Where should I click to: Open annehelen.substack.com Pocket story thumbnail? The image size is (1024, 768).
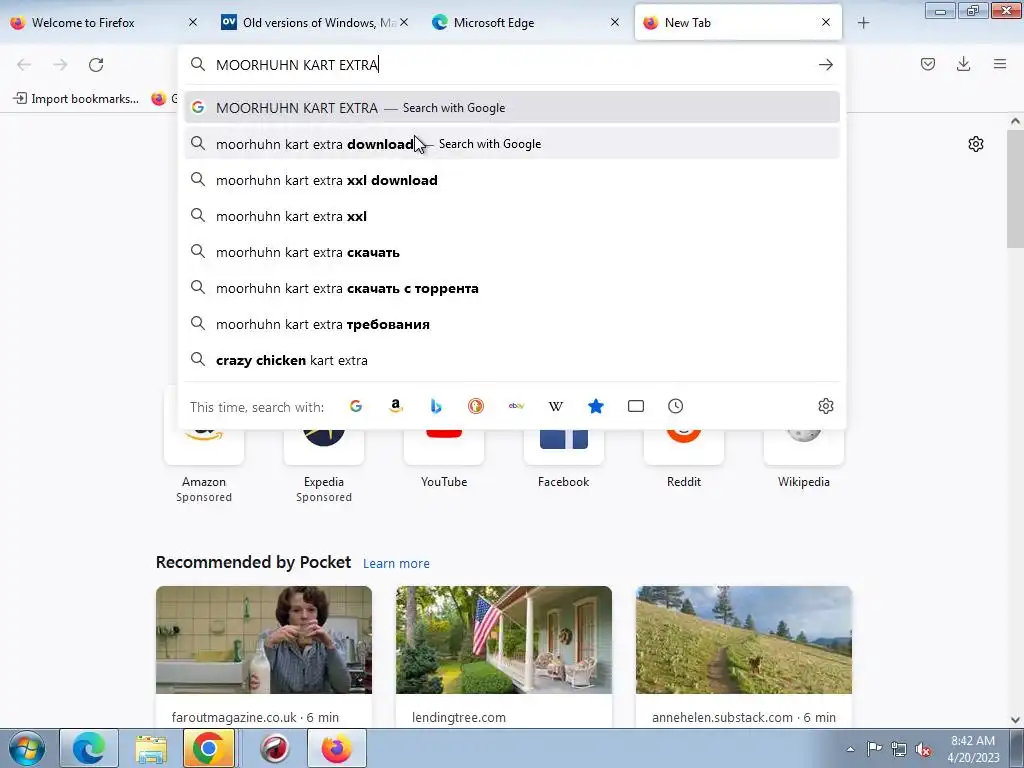point(744,640)
